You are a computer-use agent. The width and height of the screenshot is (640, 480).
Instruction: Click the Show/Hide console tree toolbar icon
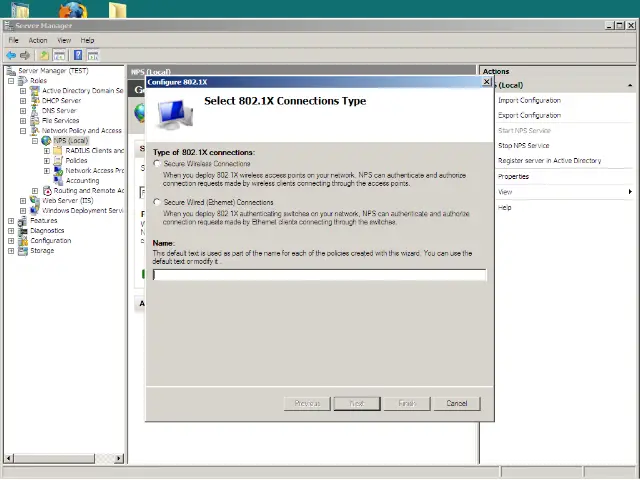[x=59, y=56]
